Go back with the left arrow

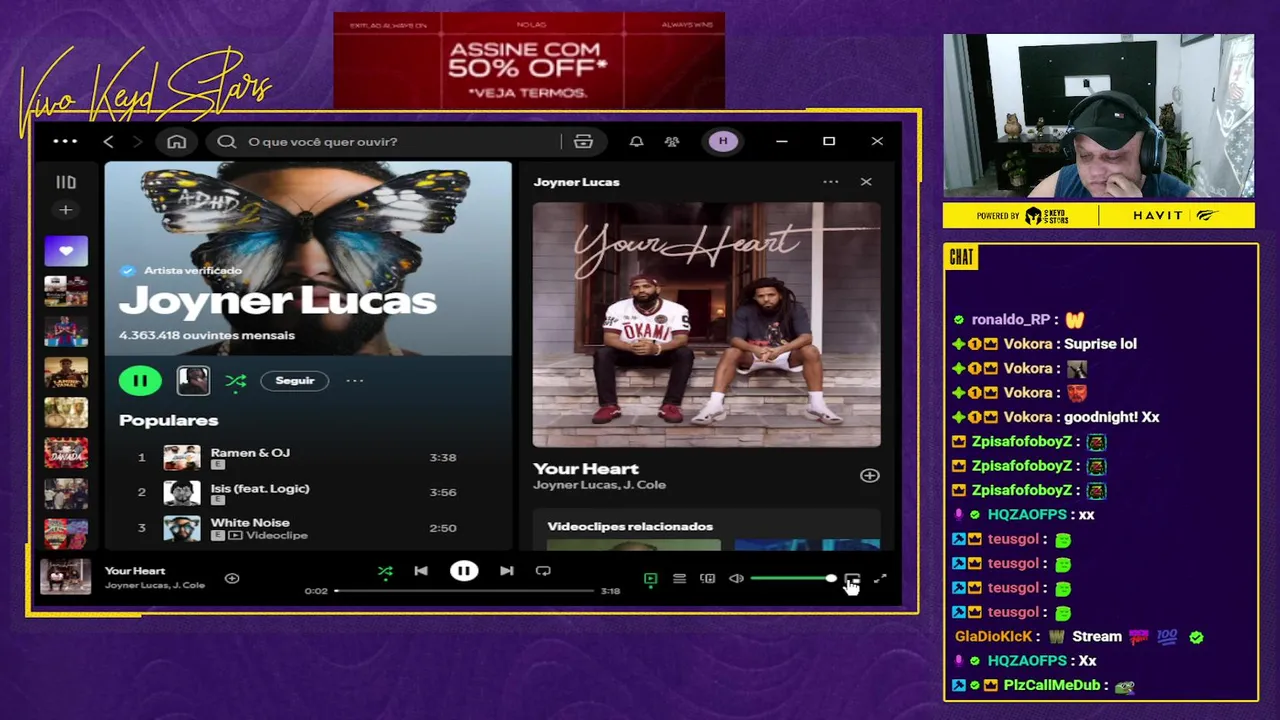pyautogui.click(x=108, y=142)
